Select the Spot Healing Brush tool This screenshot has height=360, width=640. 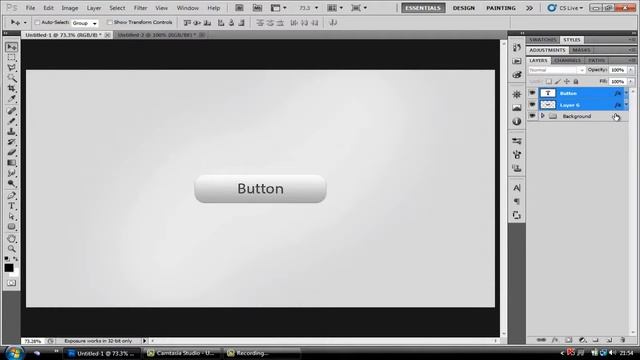pos(11,111)
